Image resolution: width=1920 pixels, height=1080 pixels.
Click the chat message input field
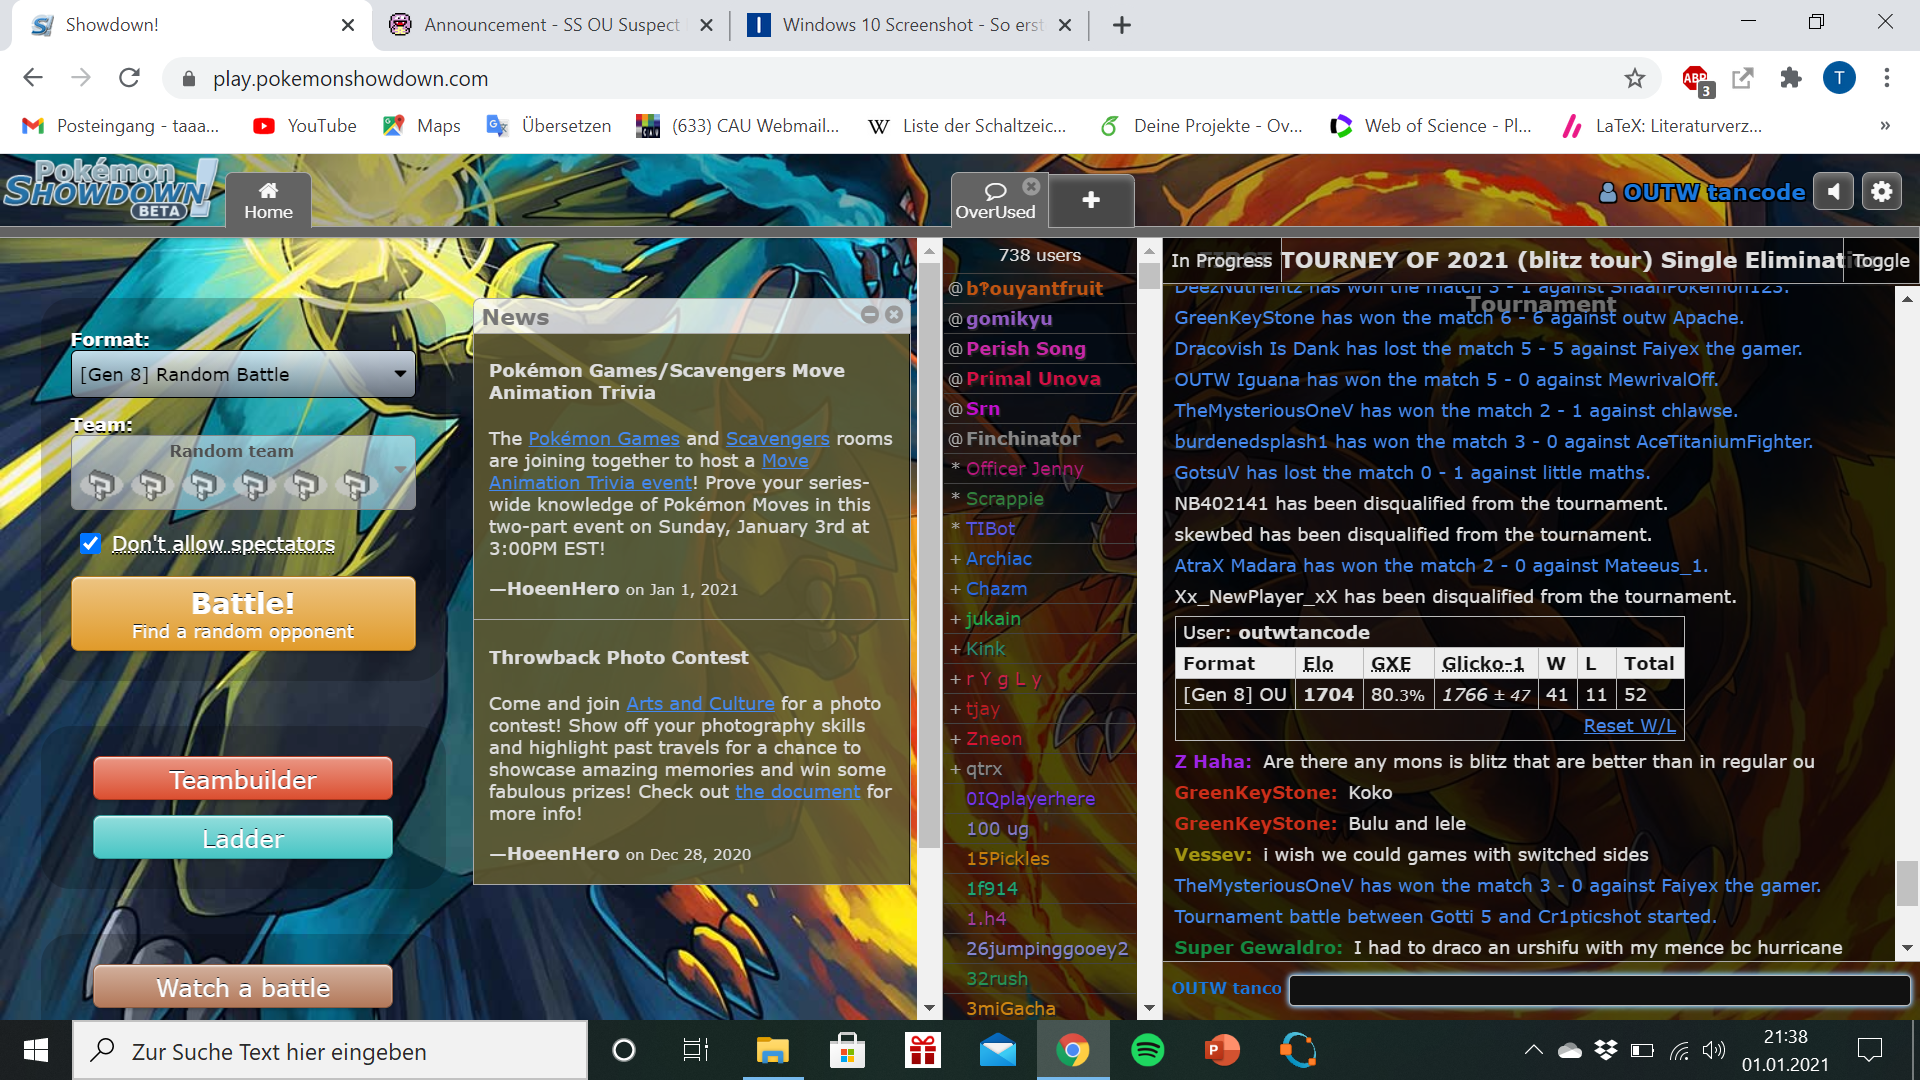click(1598, 989)
